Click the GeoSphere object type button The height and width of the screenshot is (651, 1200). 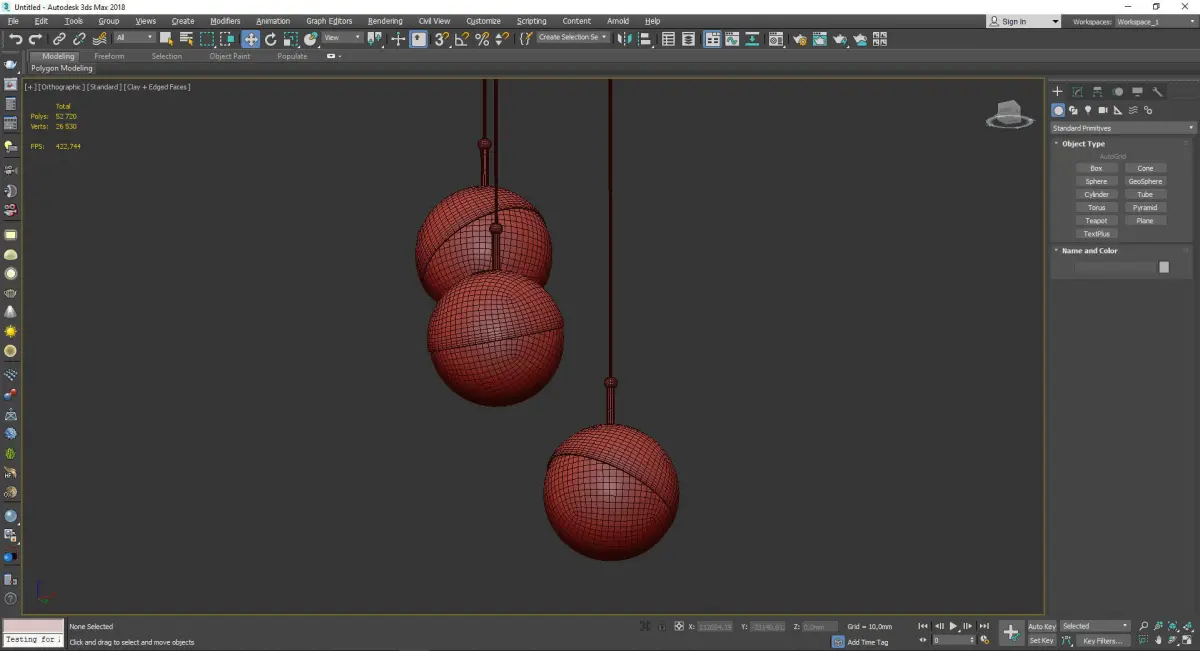click(x=1145, y=182)
